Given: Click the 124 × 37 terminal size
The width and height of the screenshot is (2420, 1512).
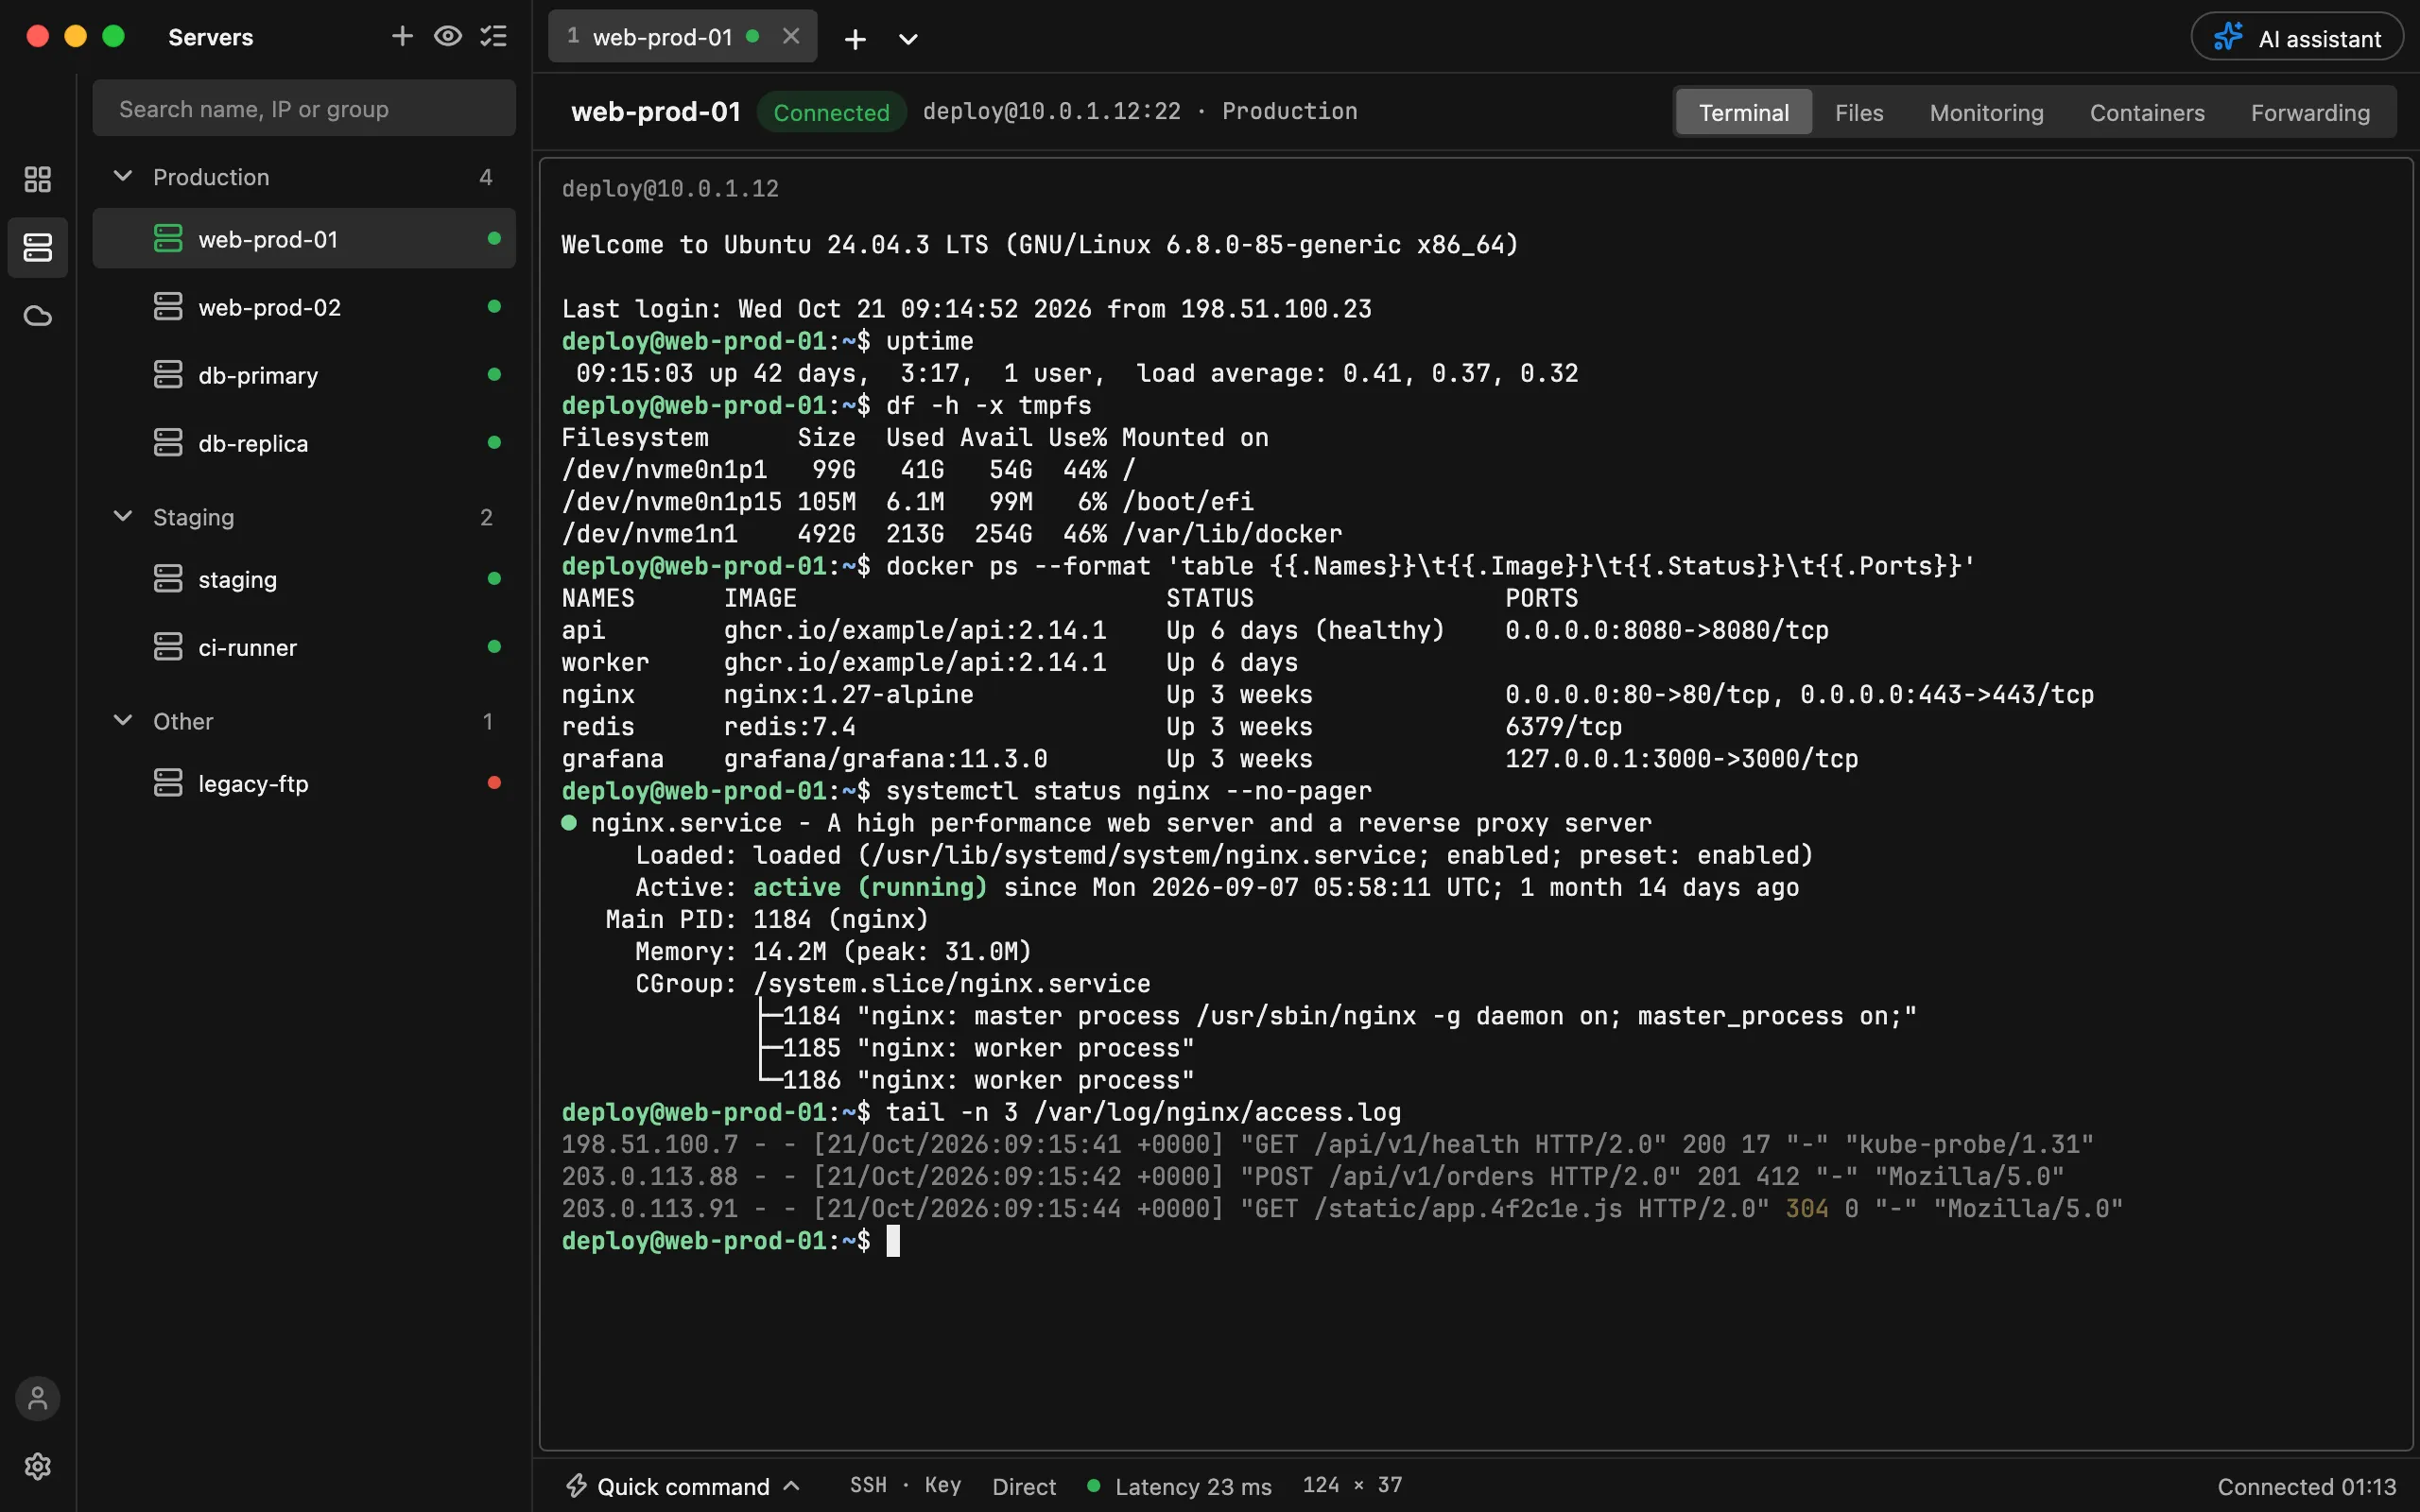Looking at the screenshot, I should click(1351, 1485).
